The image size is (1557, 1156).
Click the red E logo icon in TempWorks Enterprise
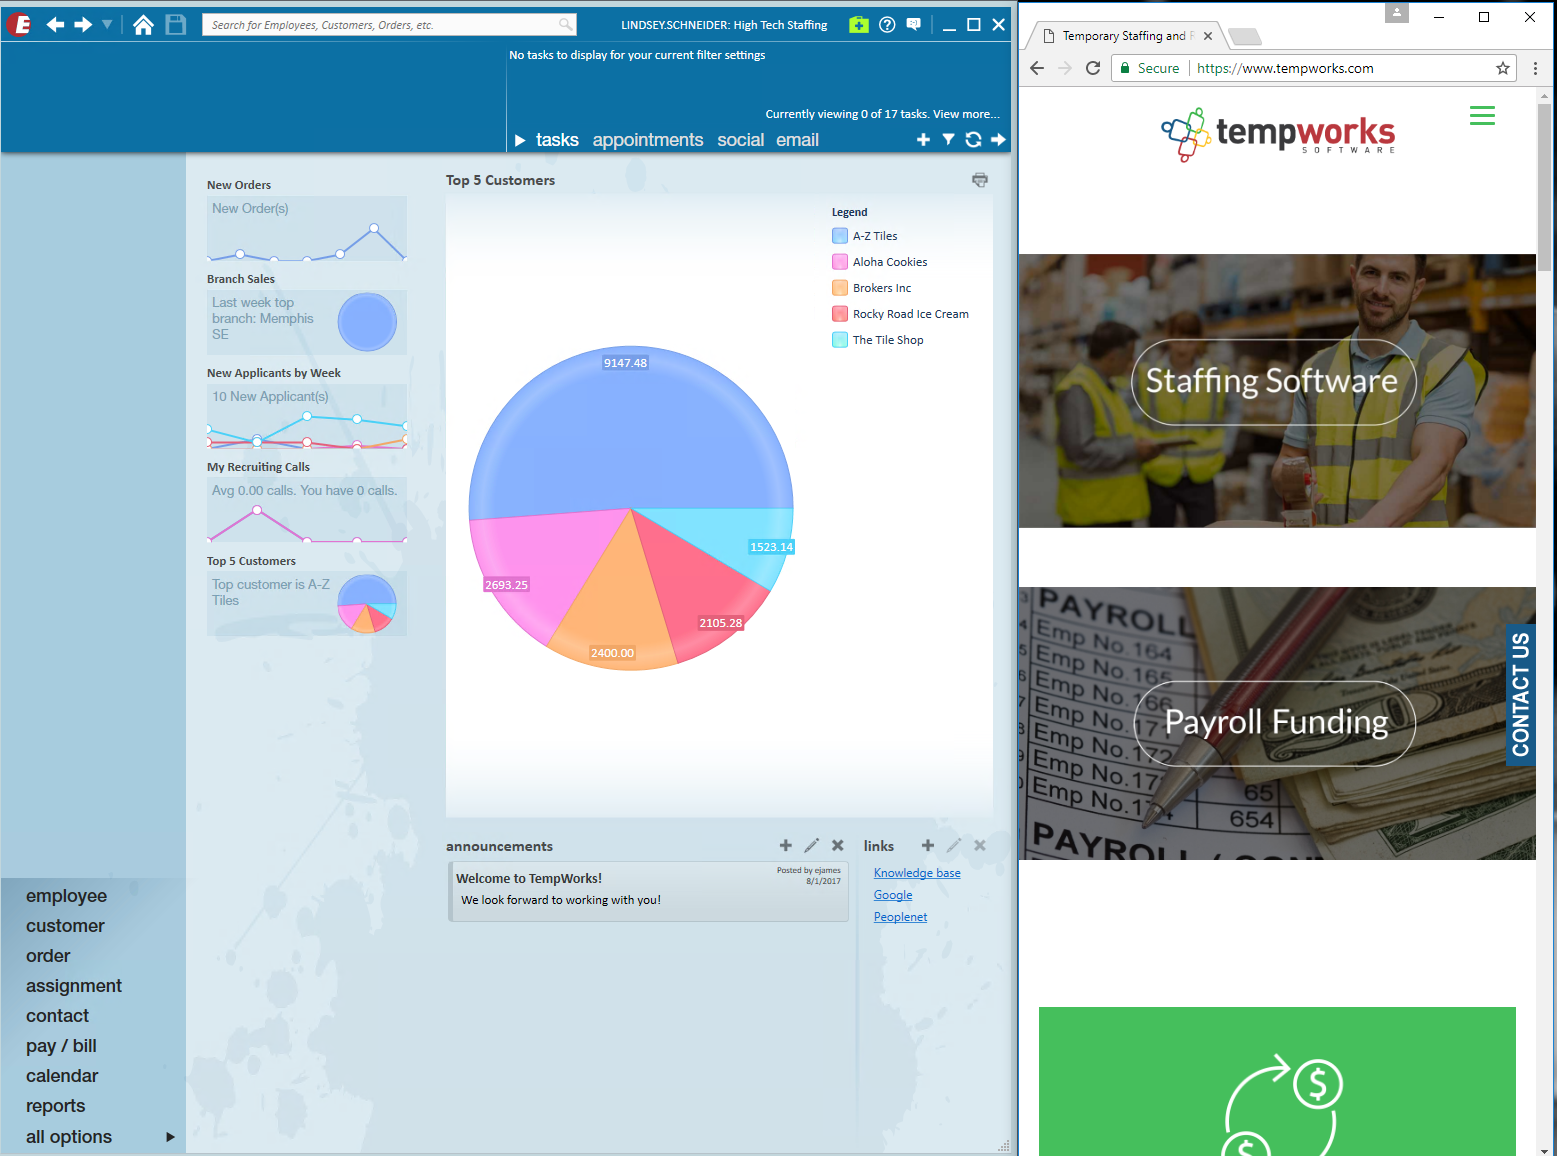point(19,24)
